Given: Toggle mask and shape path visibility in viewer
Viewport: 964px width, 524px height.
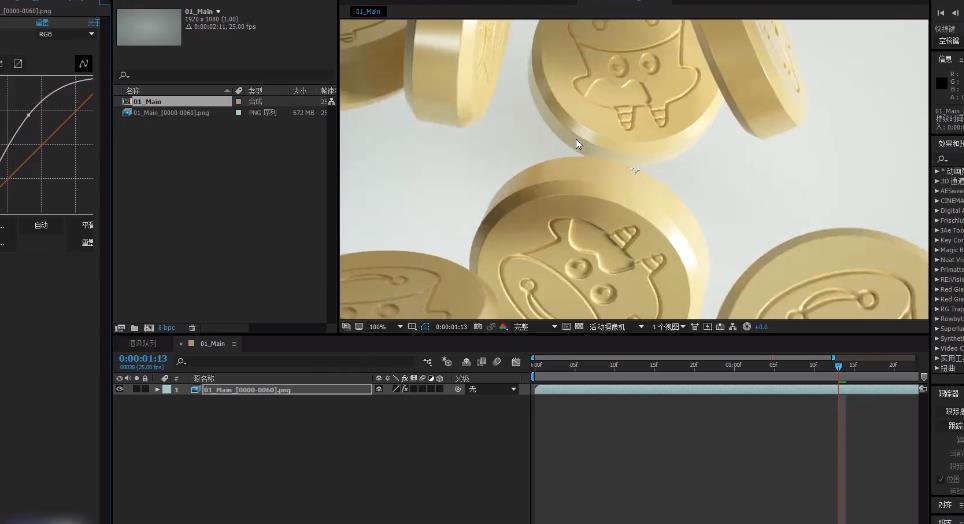Looking at the screenshot, I should [x=425, y=327].
